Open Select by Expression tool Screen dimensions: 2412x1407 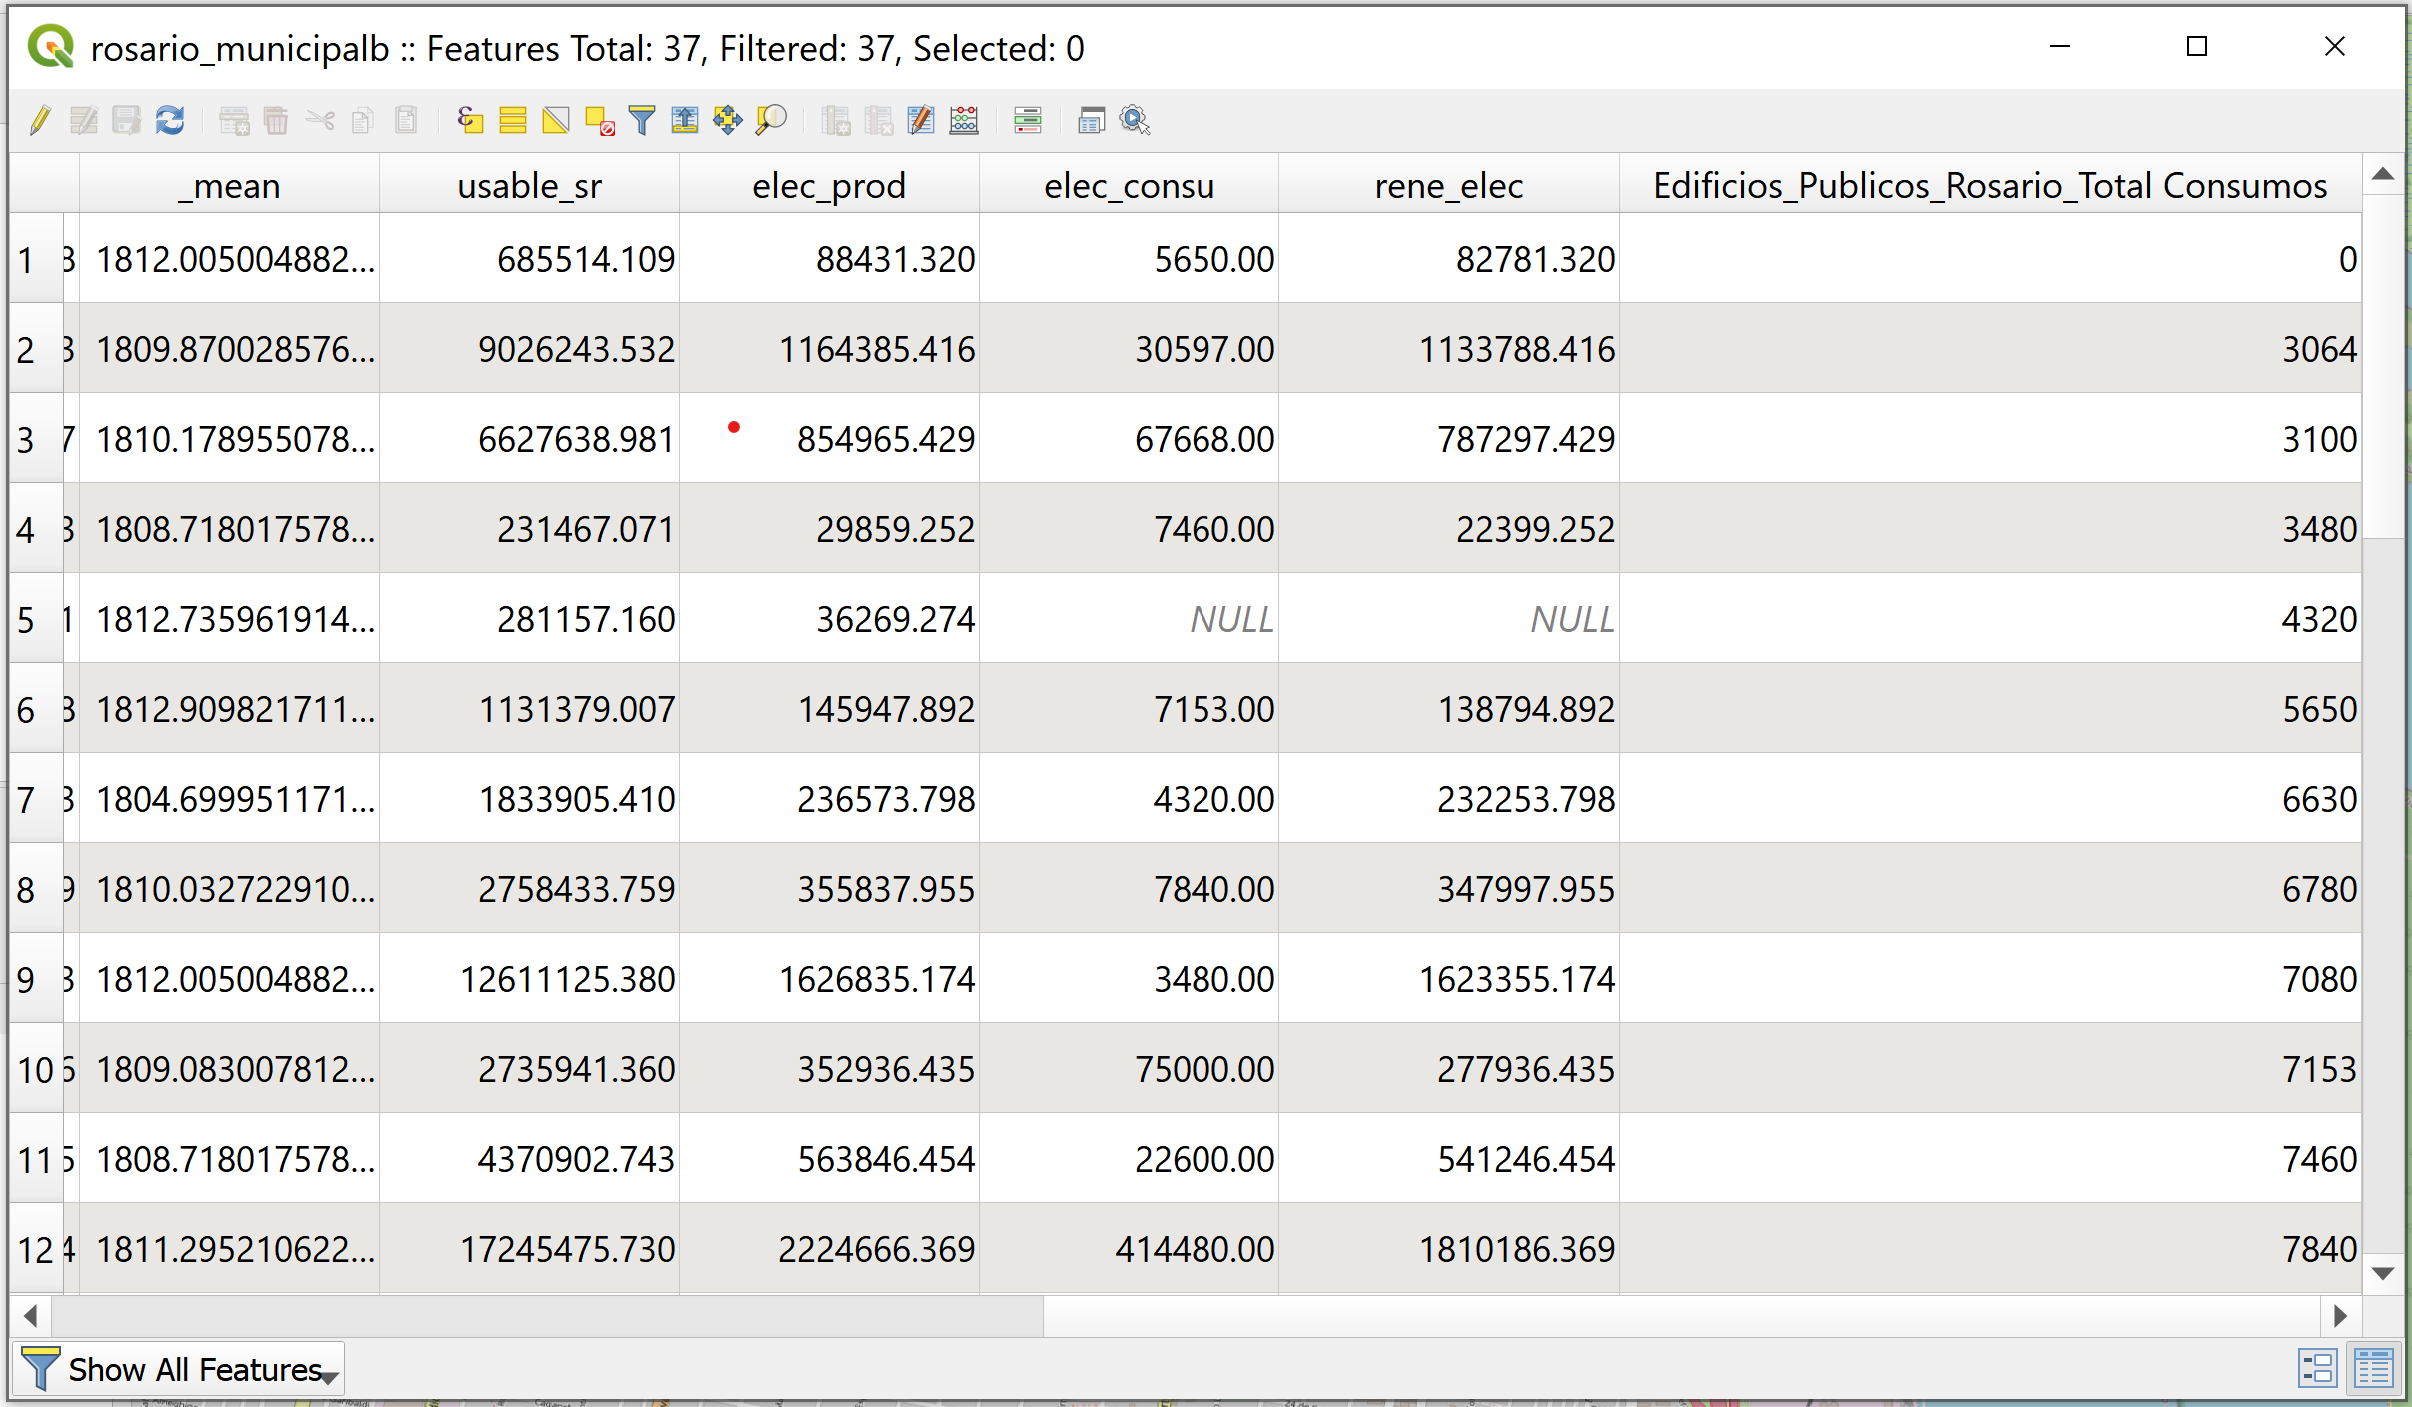click(470, 121)
